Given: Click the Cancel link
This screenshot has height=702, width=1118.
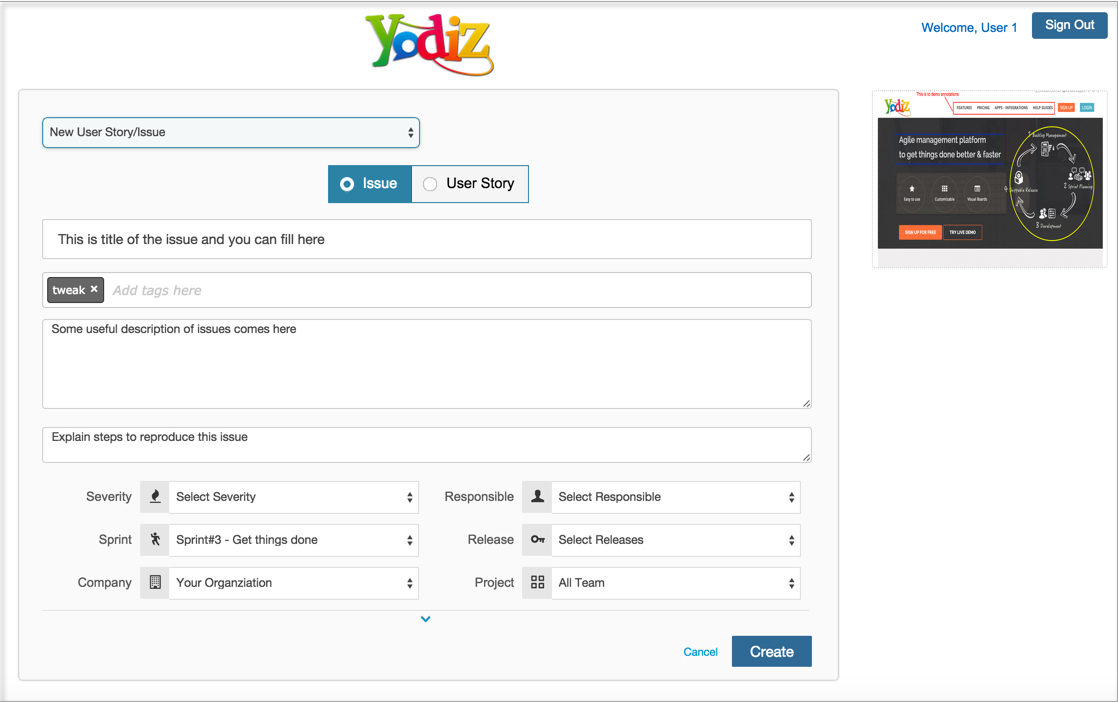Looking at the screenshot, I should [700, 652].
